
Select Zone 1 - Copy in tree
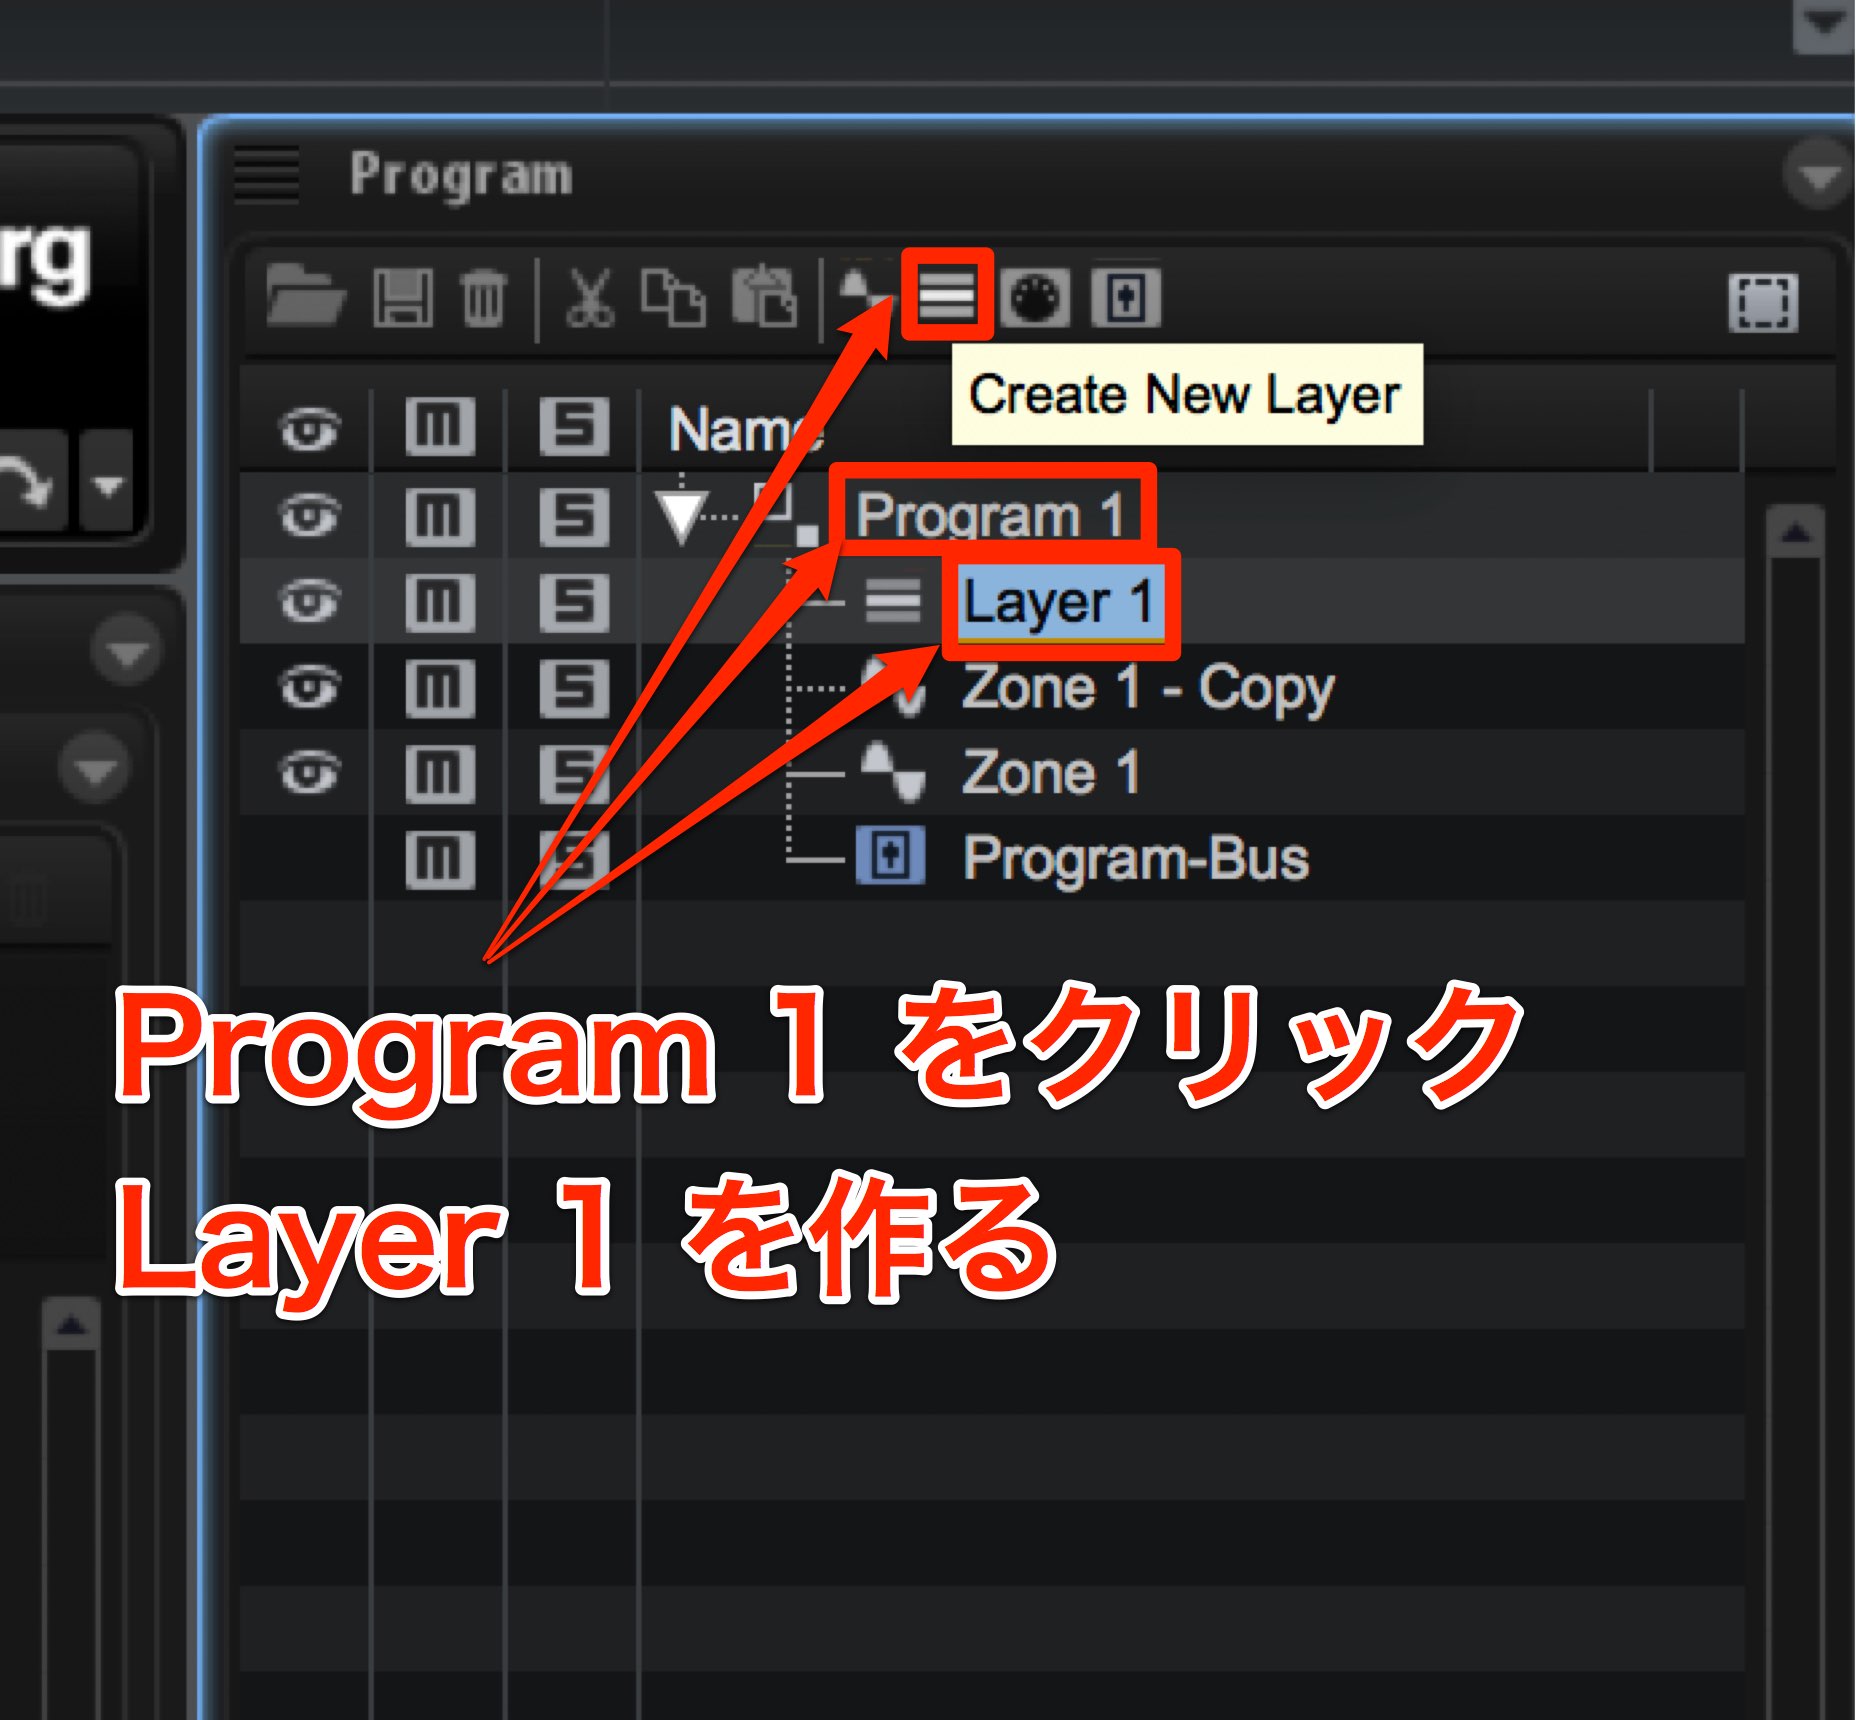click(x=1148, y=688)
